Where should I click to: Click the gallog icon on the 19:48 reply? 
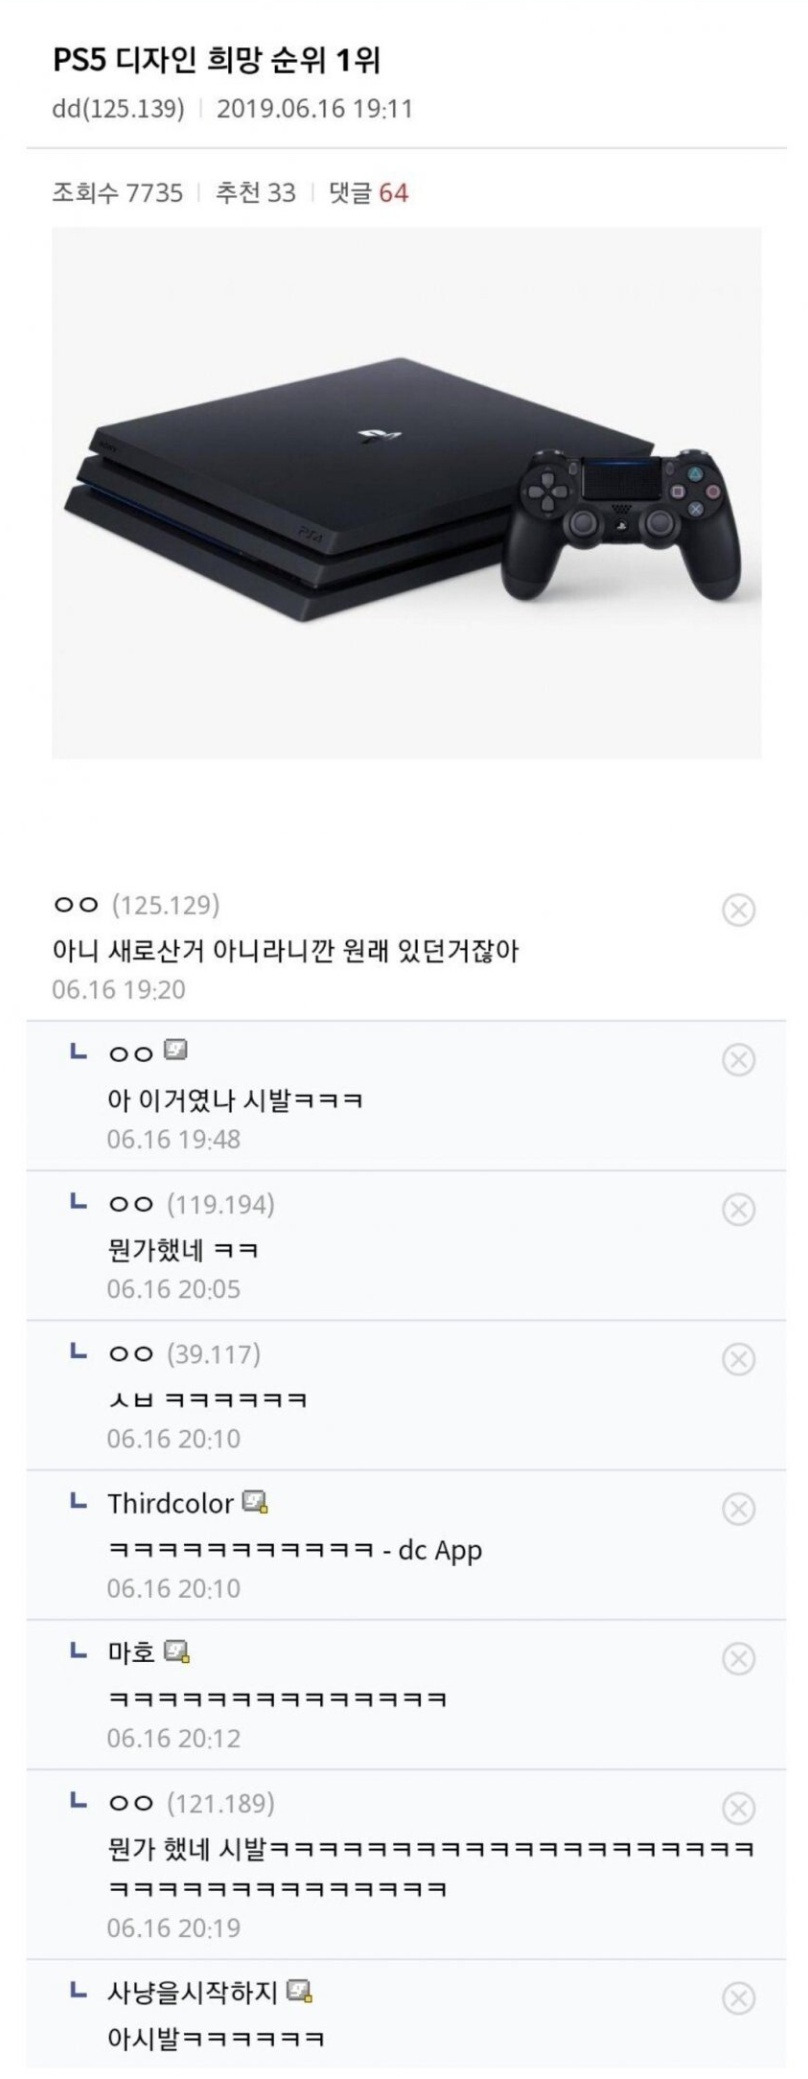[175, 1051]
